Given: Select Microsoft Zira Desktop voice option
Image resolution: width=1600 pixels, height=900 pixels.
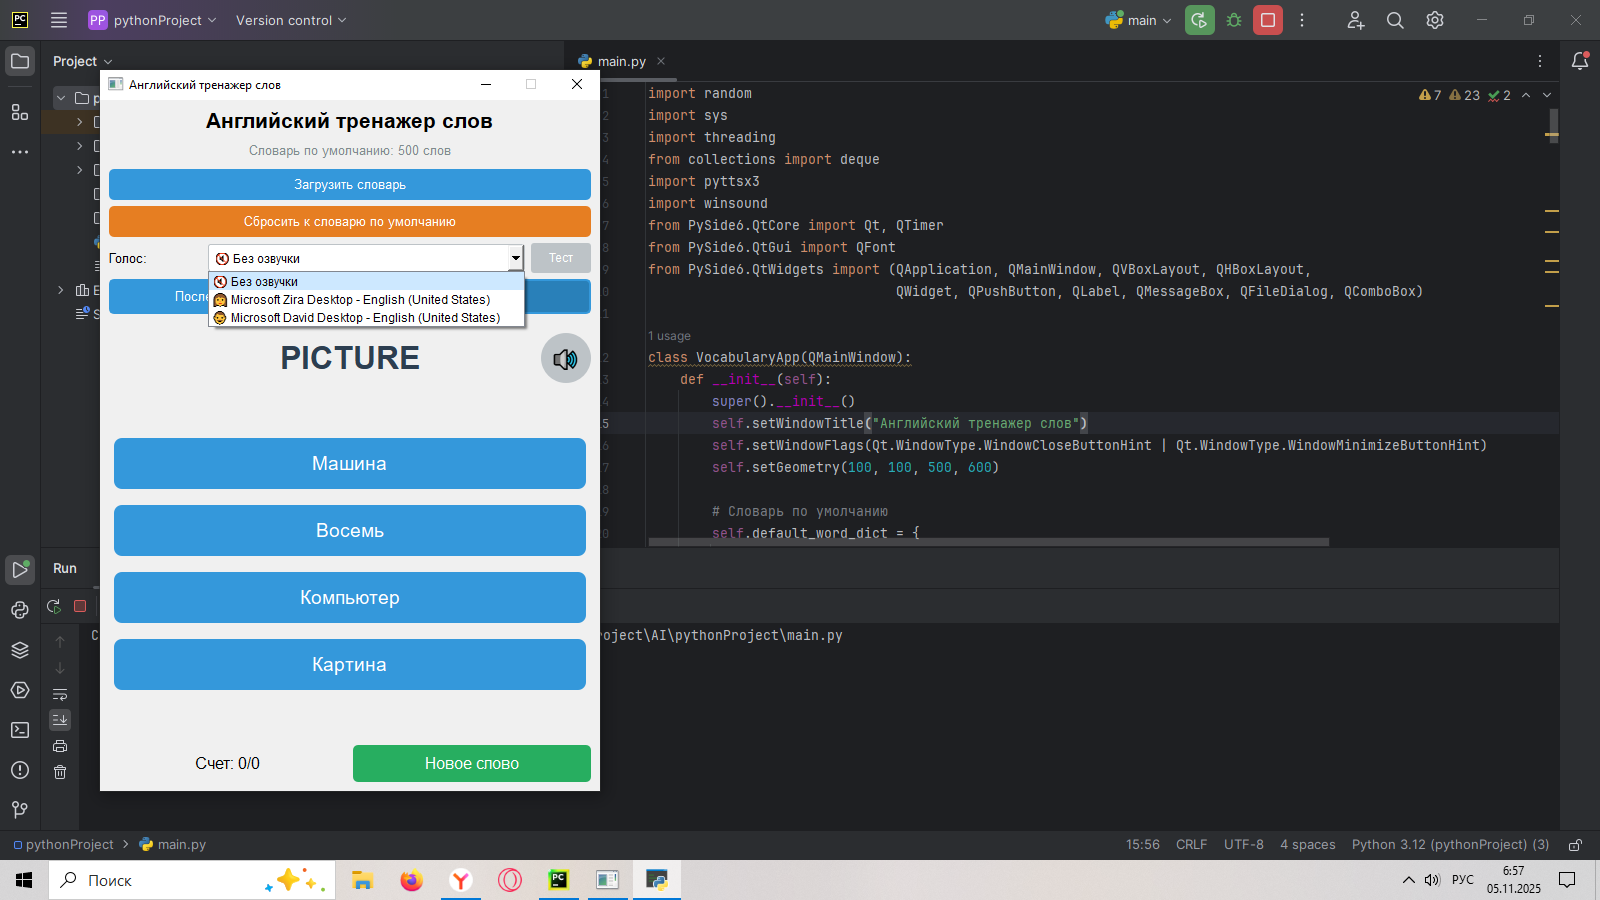Looking at the screenshot, I should click(x=360, y=300).
